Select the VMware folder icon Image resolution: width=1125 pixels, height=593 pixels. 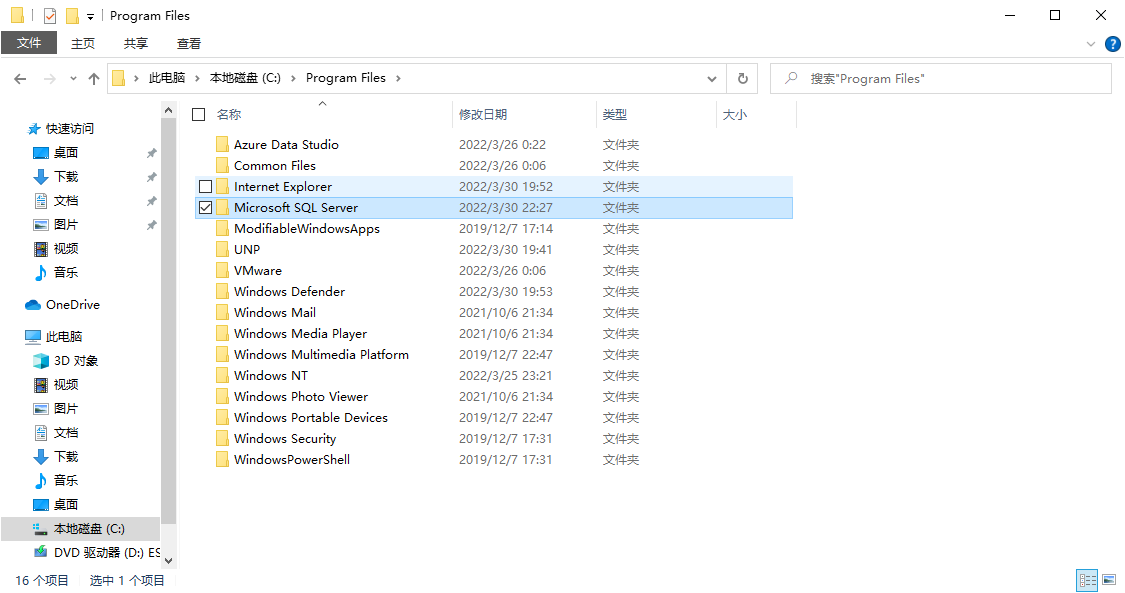[222, 270]
